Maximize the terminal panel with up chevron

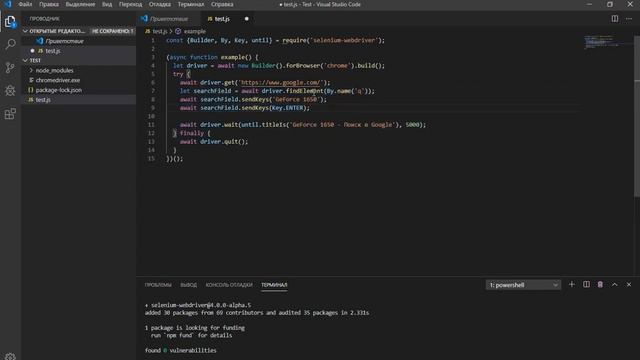coord(614,284)
